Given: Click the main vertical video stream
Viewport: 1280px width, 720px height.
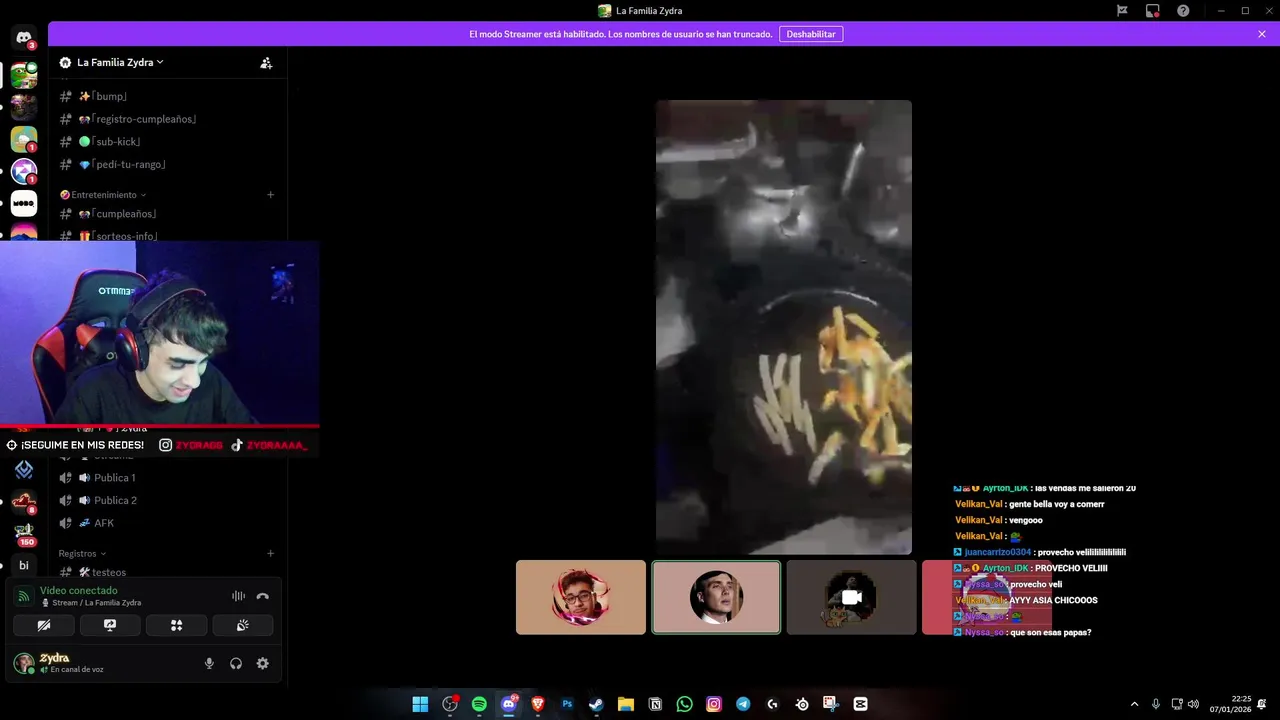Looking at the screenshot, I should (784, 327).
